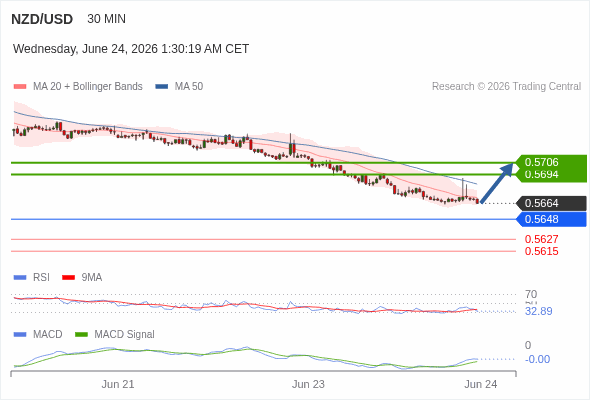This screenshot has width=590, height=400.
Task: Click the 32.89 RSI value
Action: [x=539, y=311]
